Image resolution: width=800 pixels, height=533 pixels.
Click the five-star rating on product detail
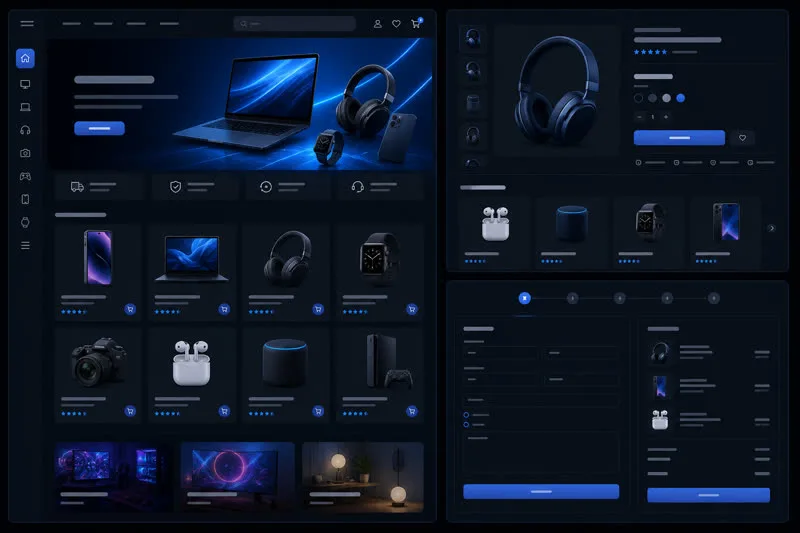(x=650, y=52)
